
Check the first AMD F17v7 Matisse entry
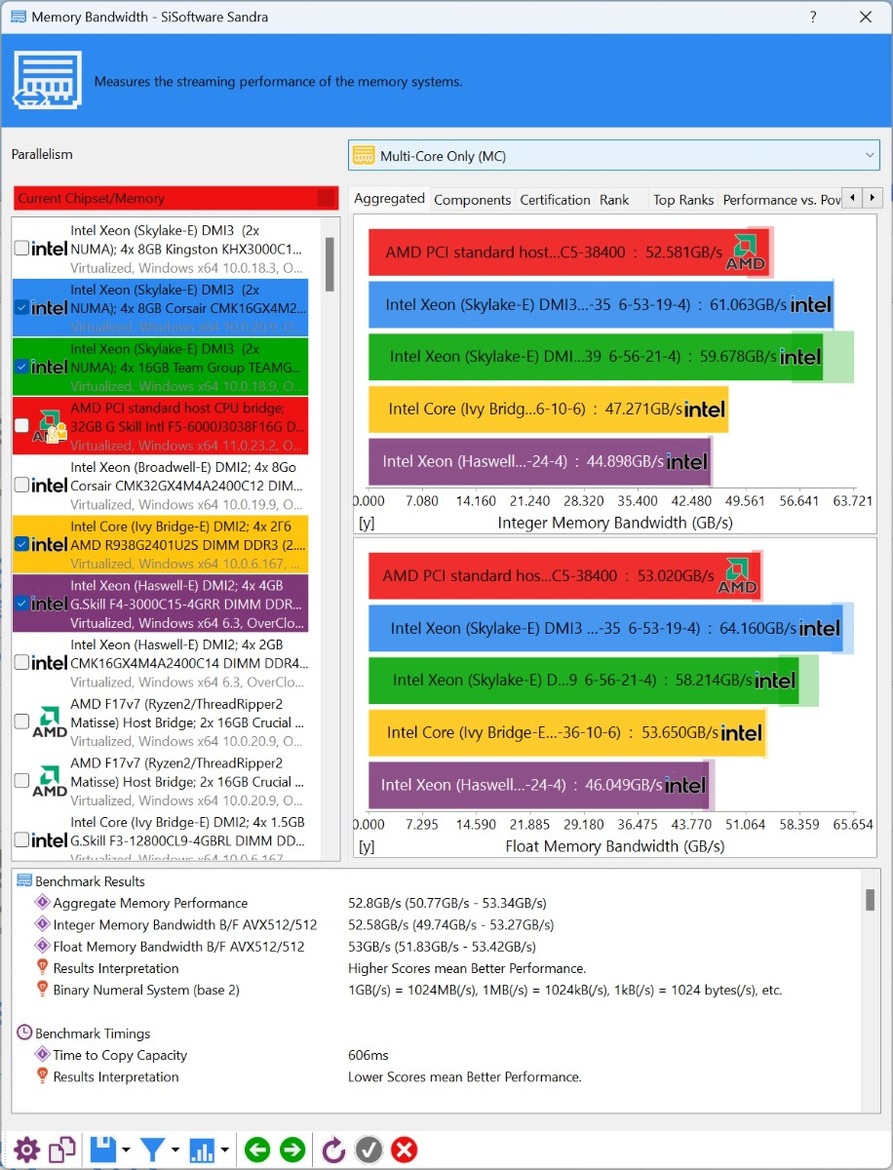(x=22, y=722)
